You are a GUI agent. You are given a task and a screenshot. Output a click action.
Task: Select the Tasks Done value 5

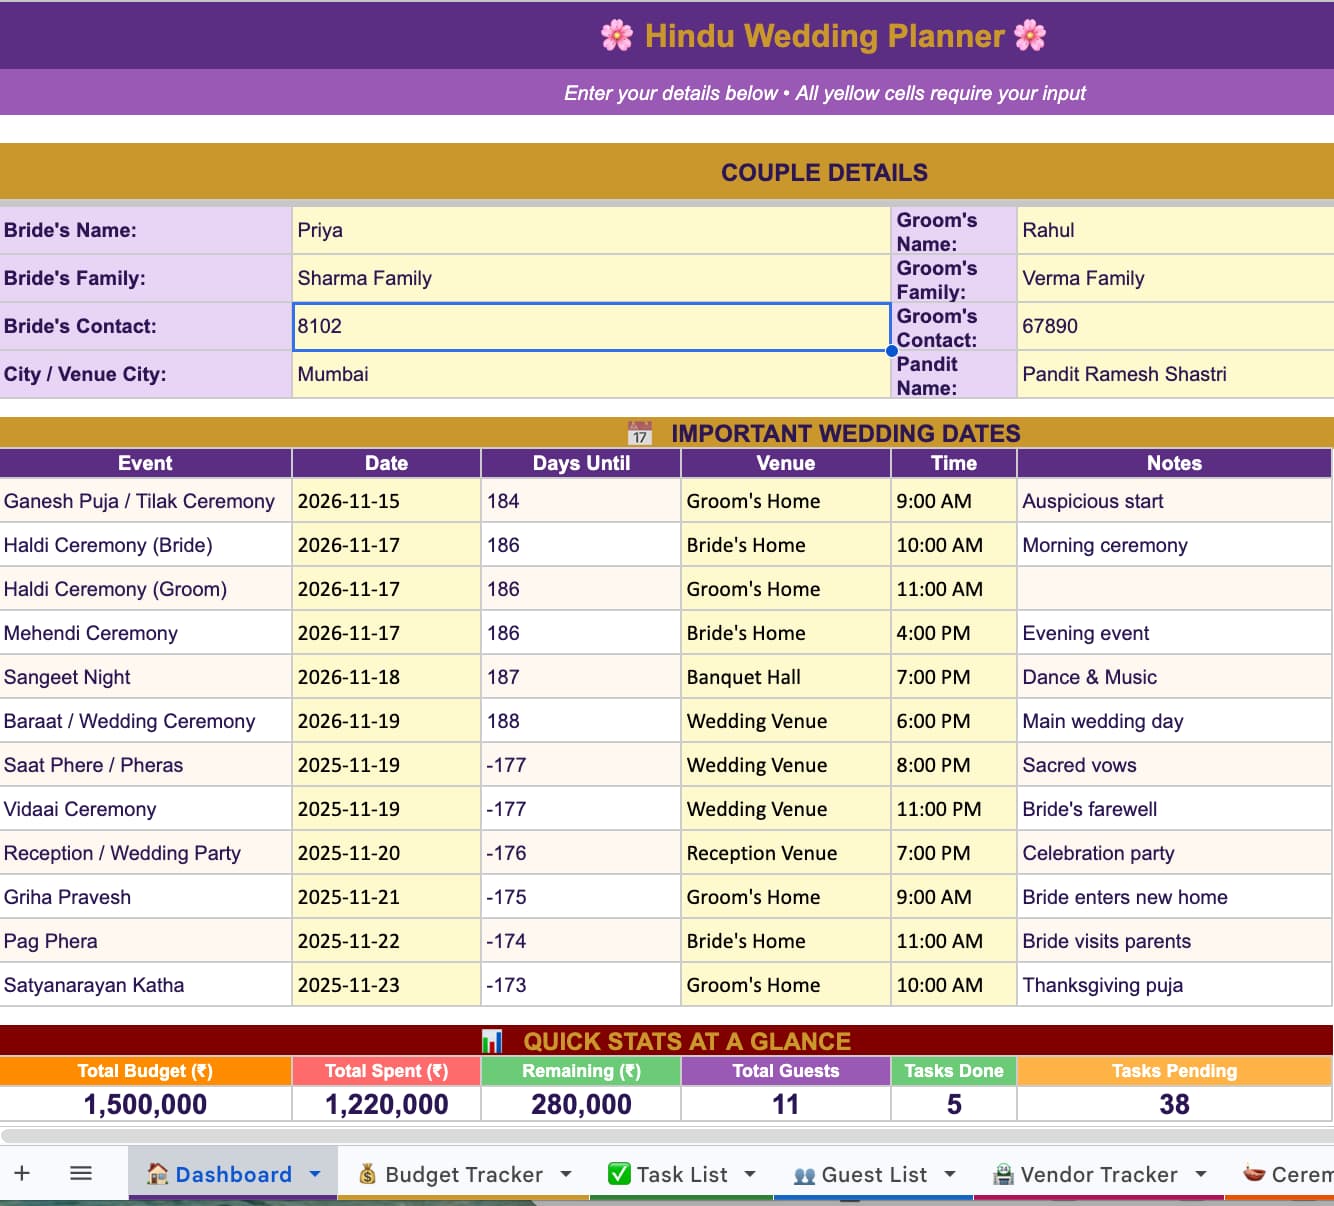[954, 1104]
